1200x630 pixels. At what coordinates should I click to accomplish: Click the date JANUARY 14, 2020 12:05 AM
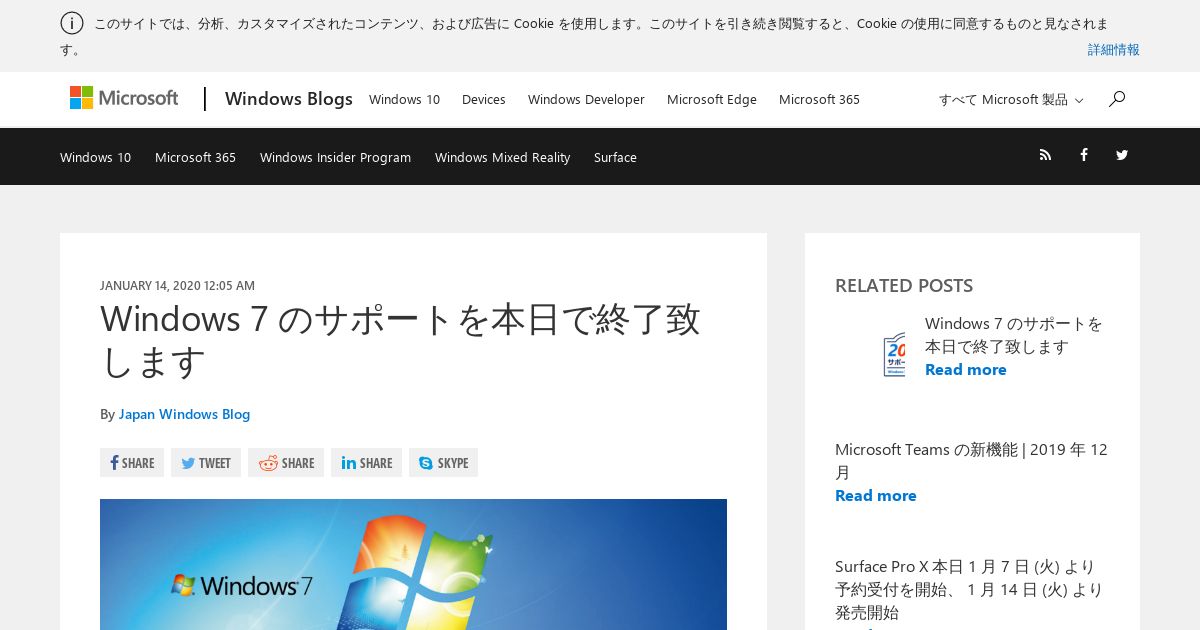click(x=177, y=285)
